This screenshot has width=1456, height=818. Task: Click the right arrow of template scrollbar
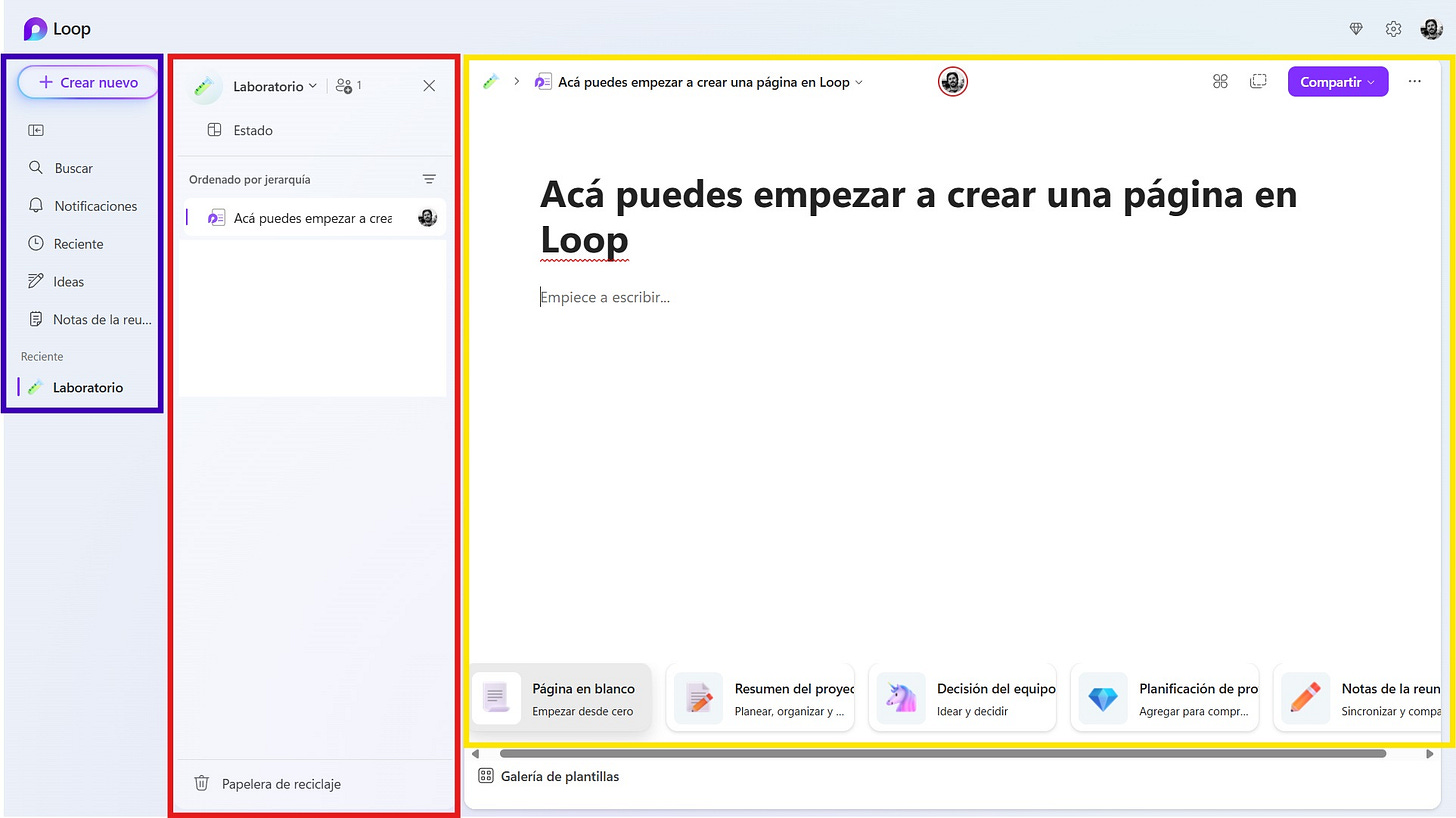point(1430,754)
